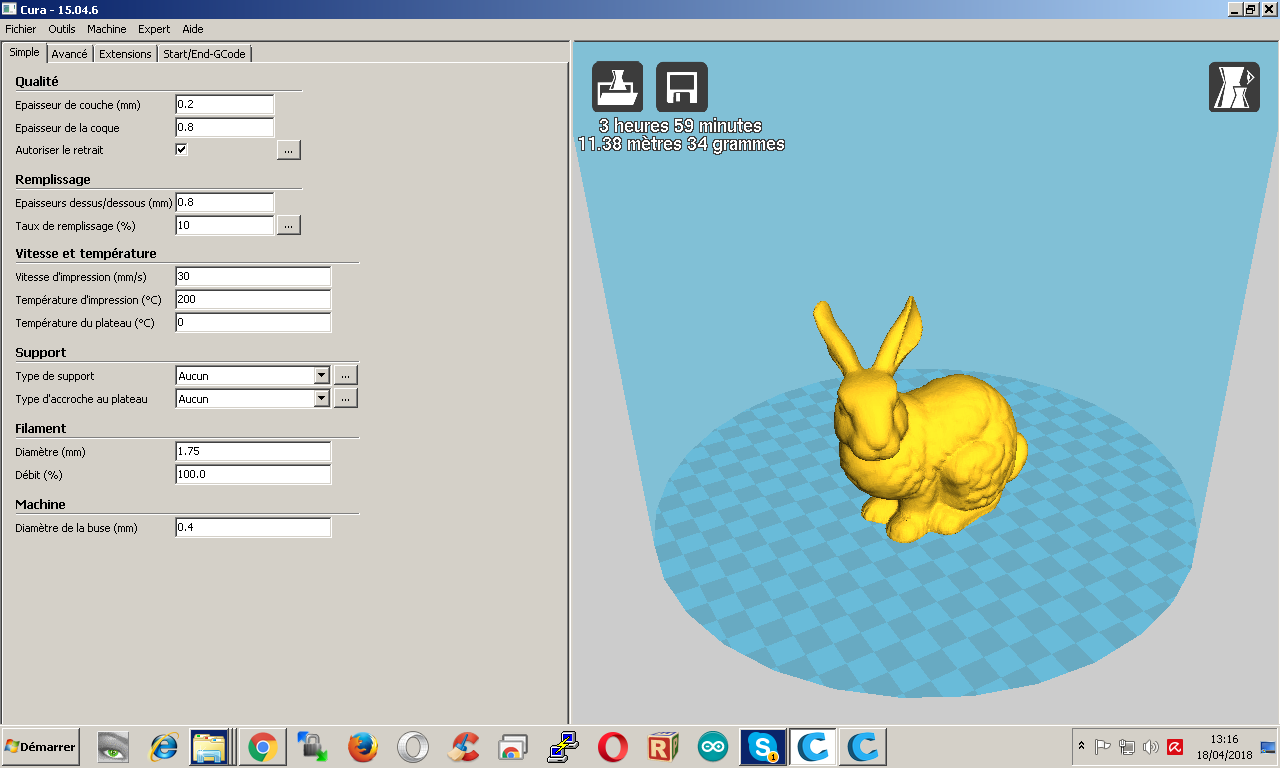Click the filament Diamètre field
This screenshot has height=768, width=1280.
[253, 452]
